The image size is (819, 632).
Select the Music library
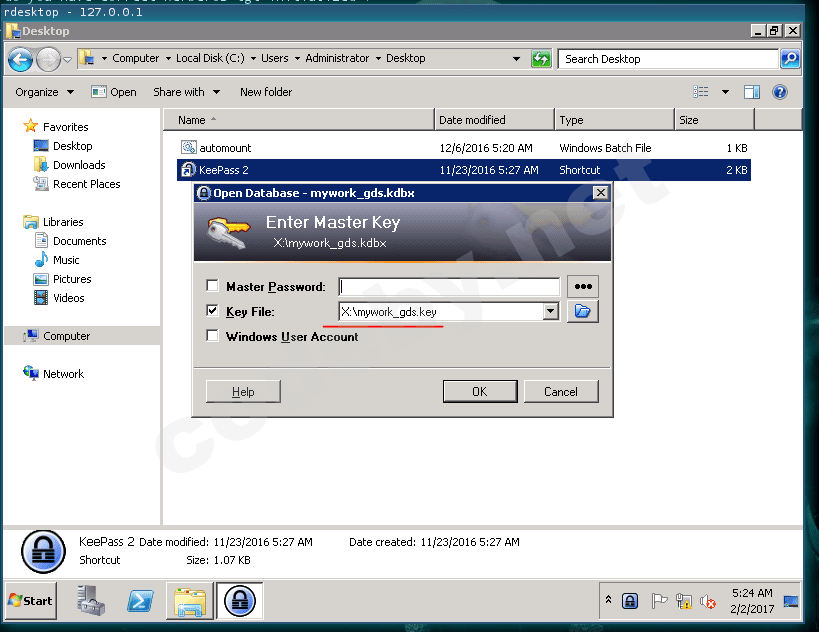click(66, 260)
